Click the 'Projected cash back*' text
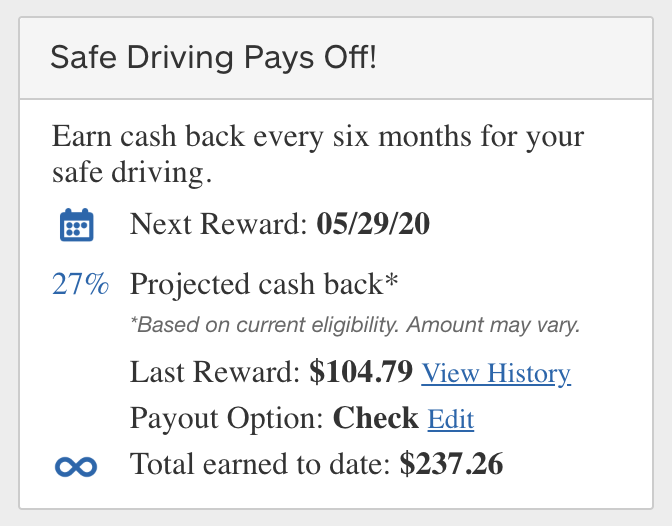 (x=265, y=285)
